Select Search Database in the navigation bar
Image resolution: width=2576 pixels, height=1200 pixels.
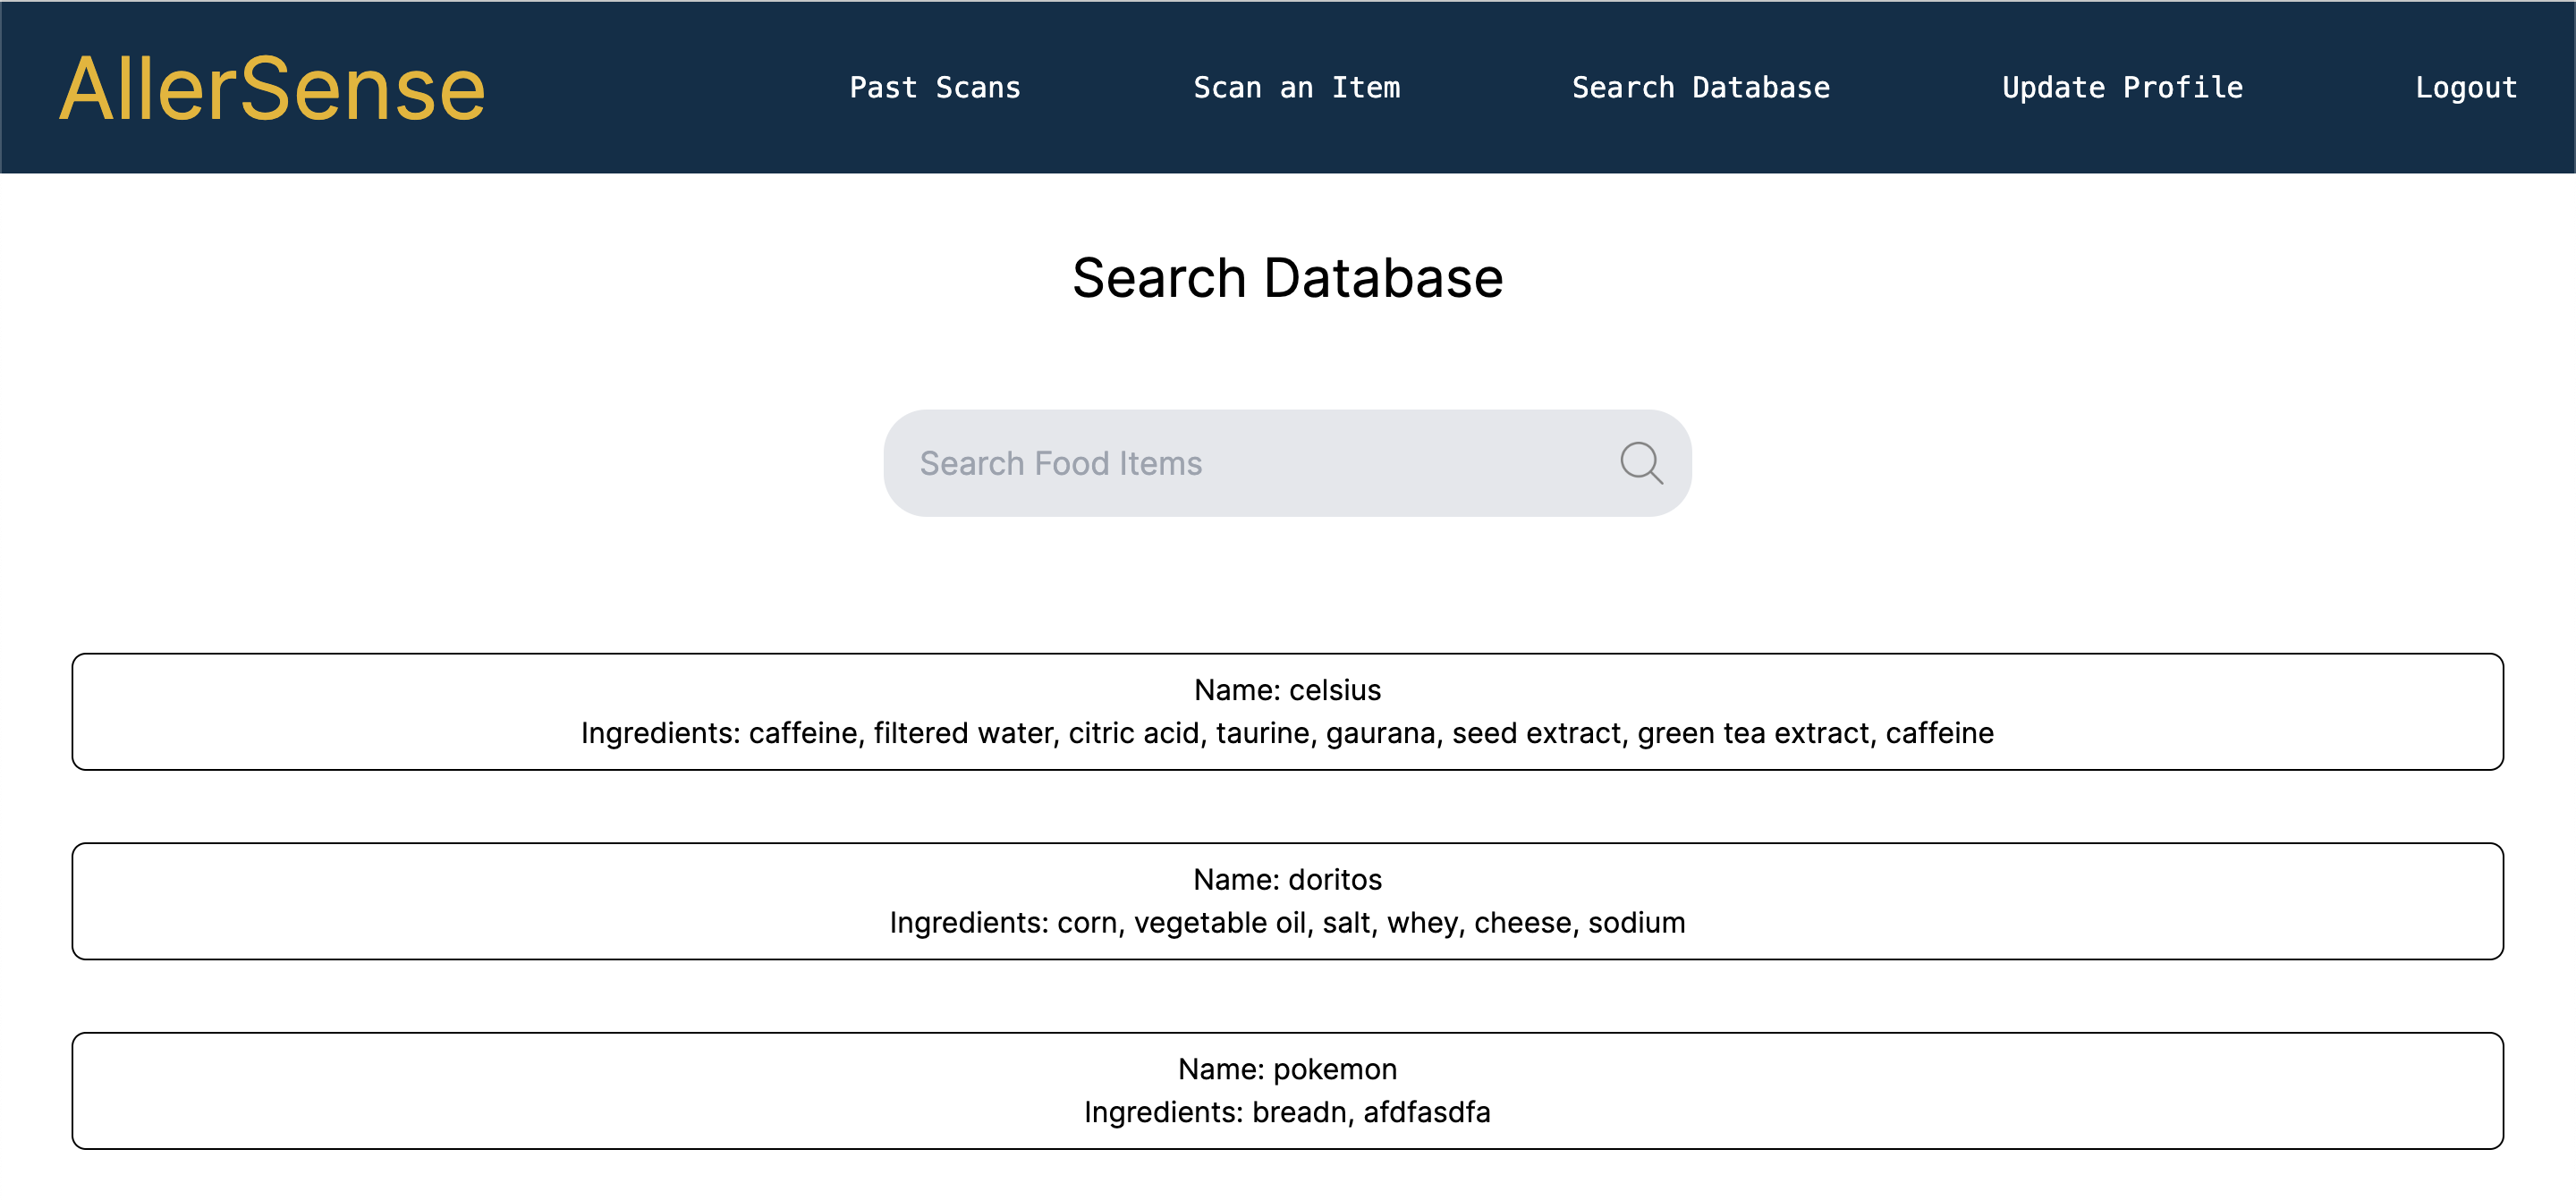[x=1700, y=88]
